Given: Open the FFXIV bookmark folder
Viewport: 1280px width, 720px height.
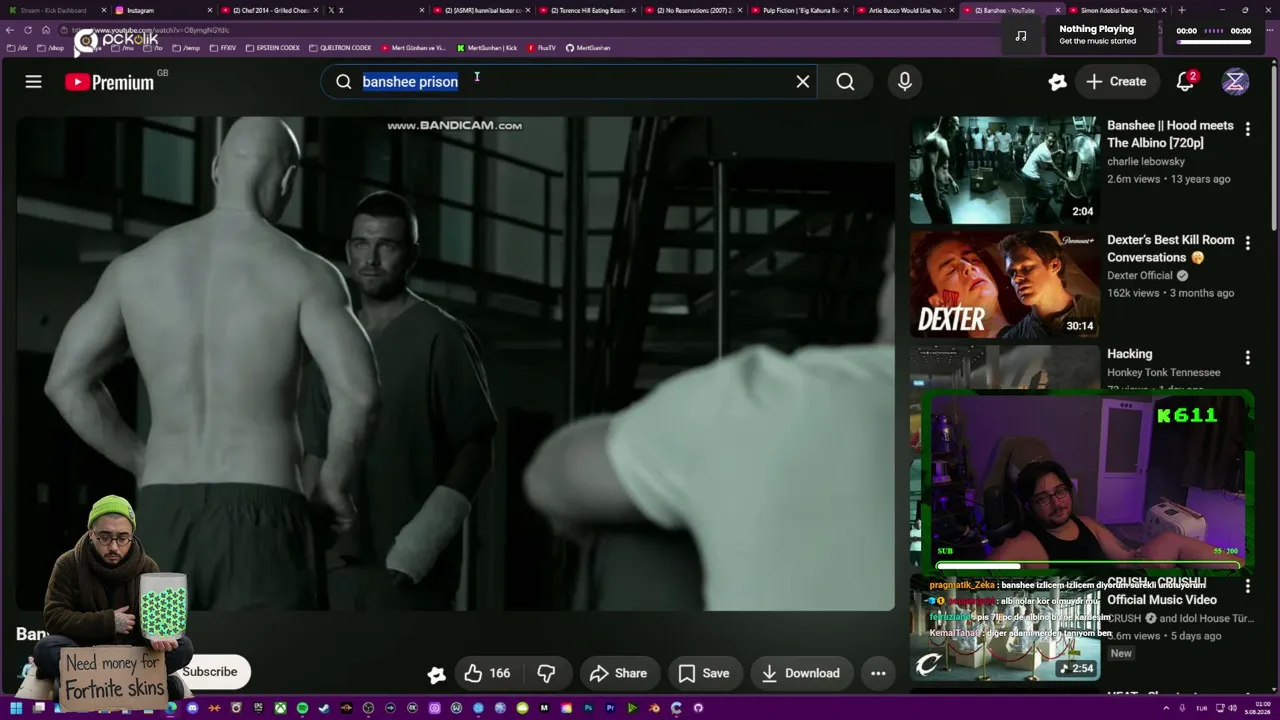Looking at the screenshot, I should pyautogui.click(x=222, y=48).
